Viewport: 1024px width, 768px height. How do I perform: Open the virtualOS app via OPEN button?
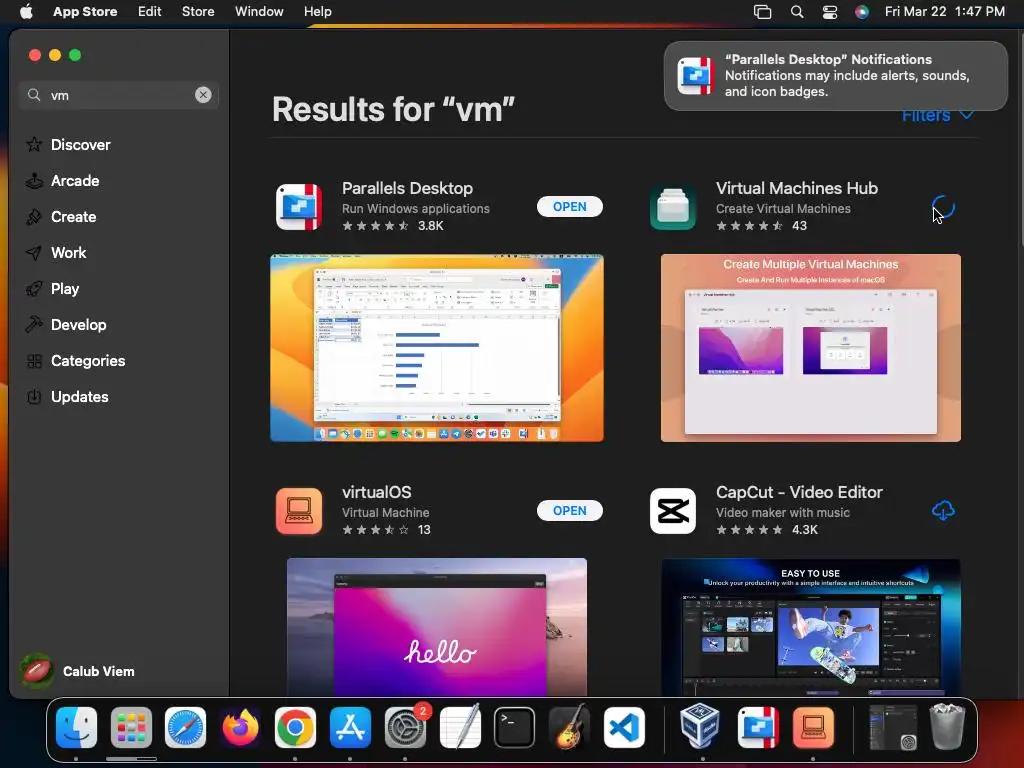569,511
